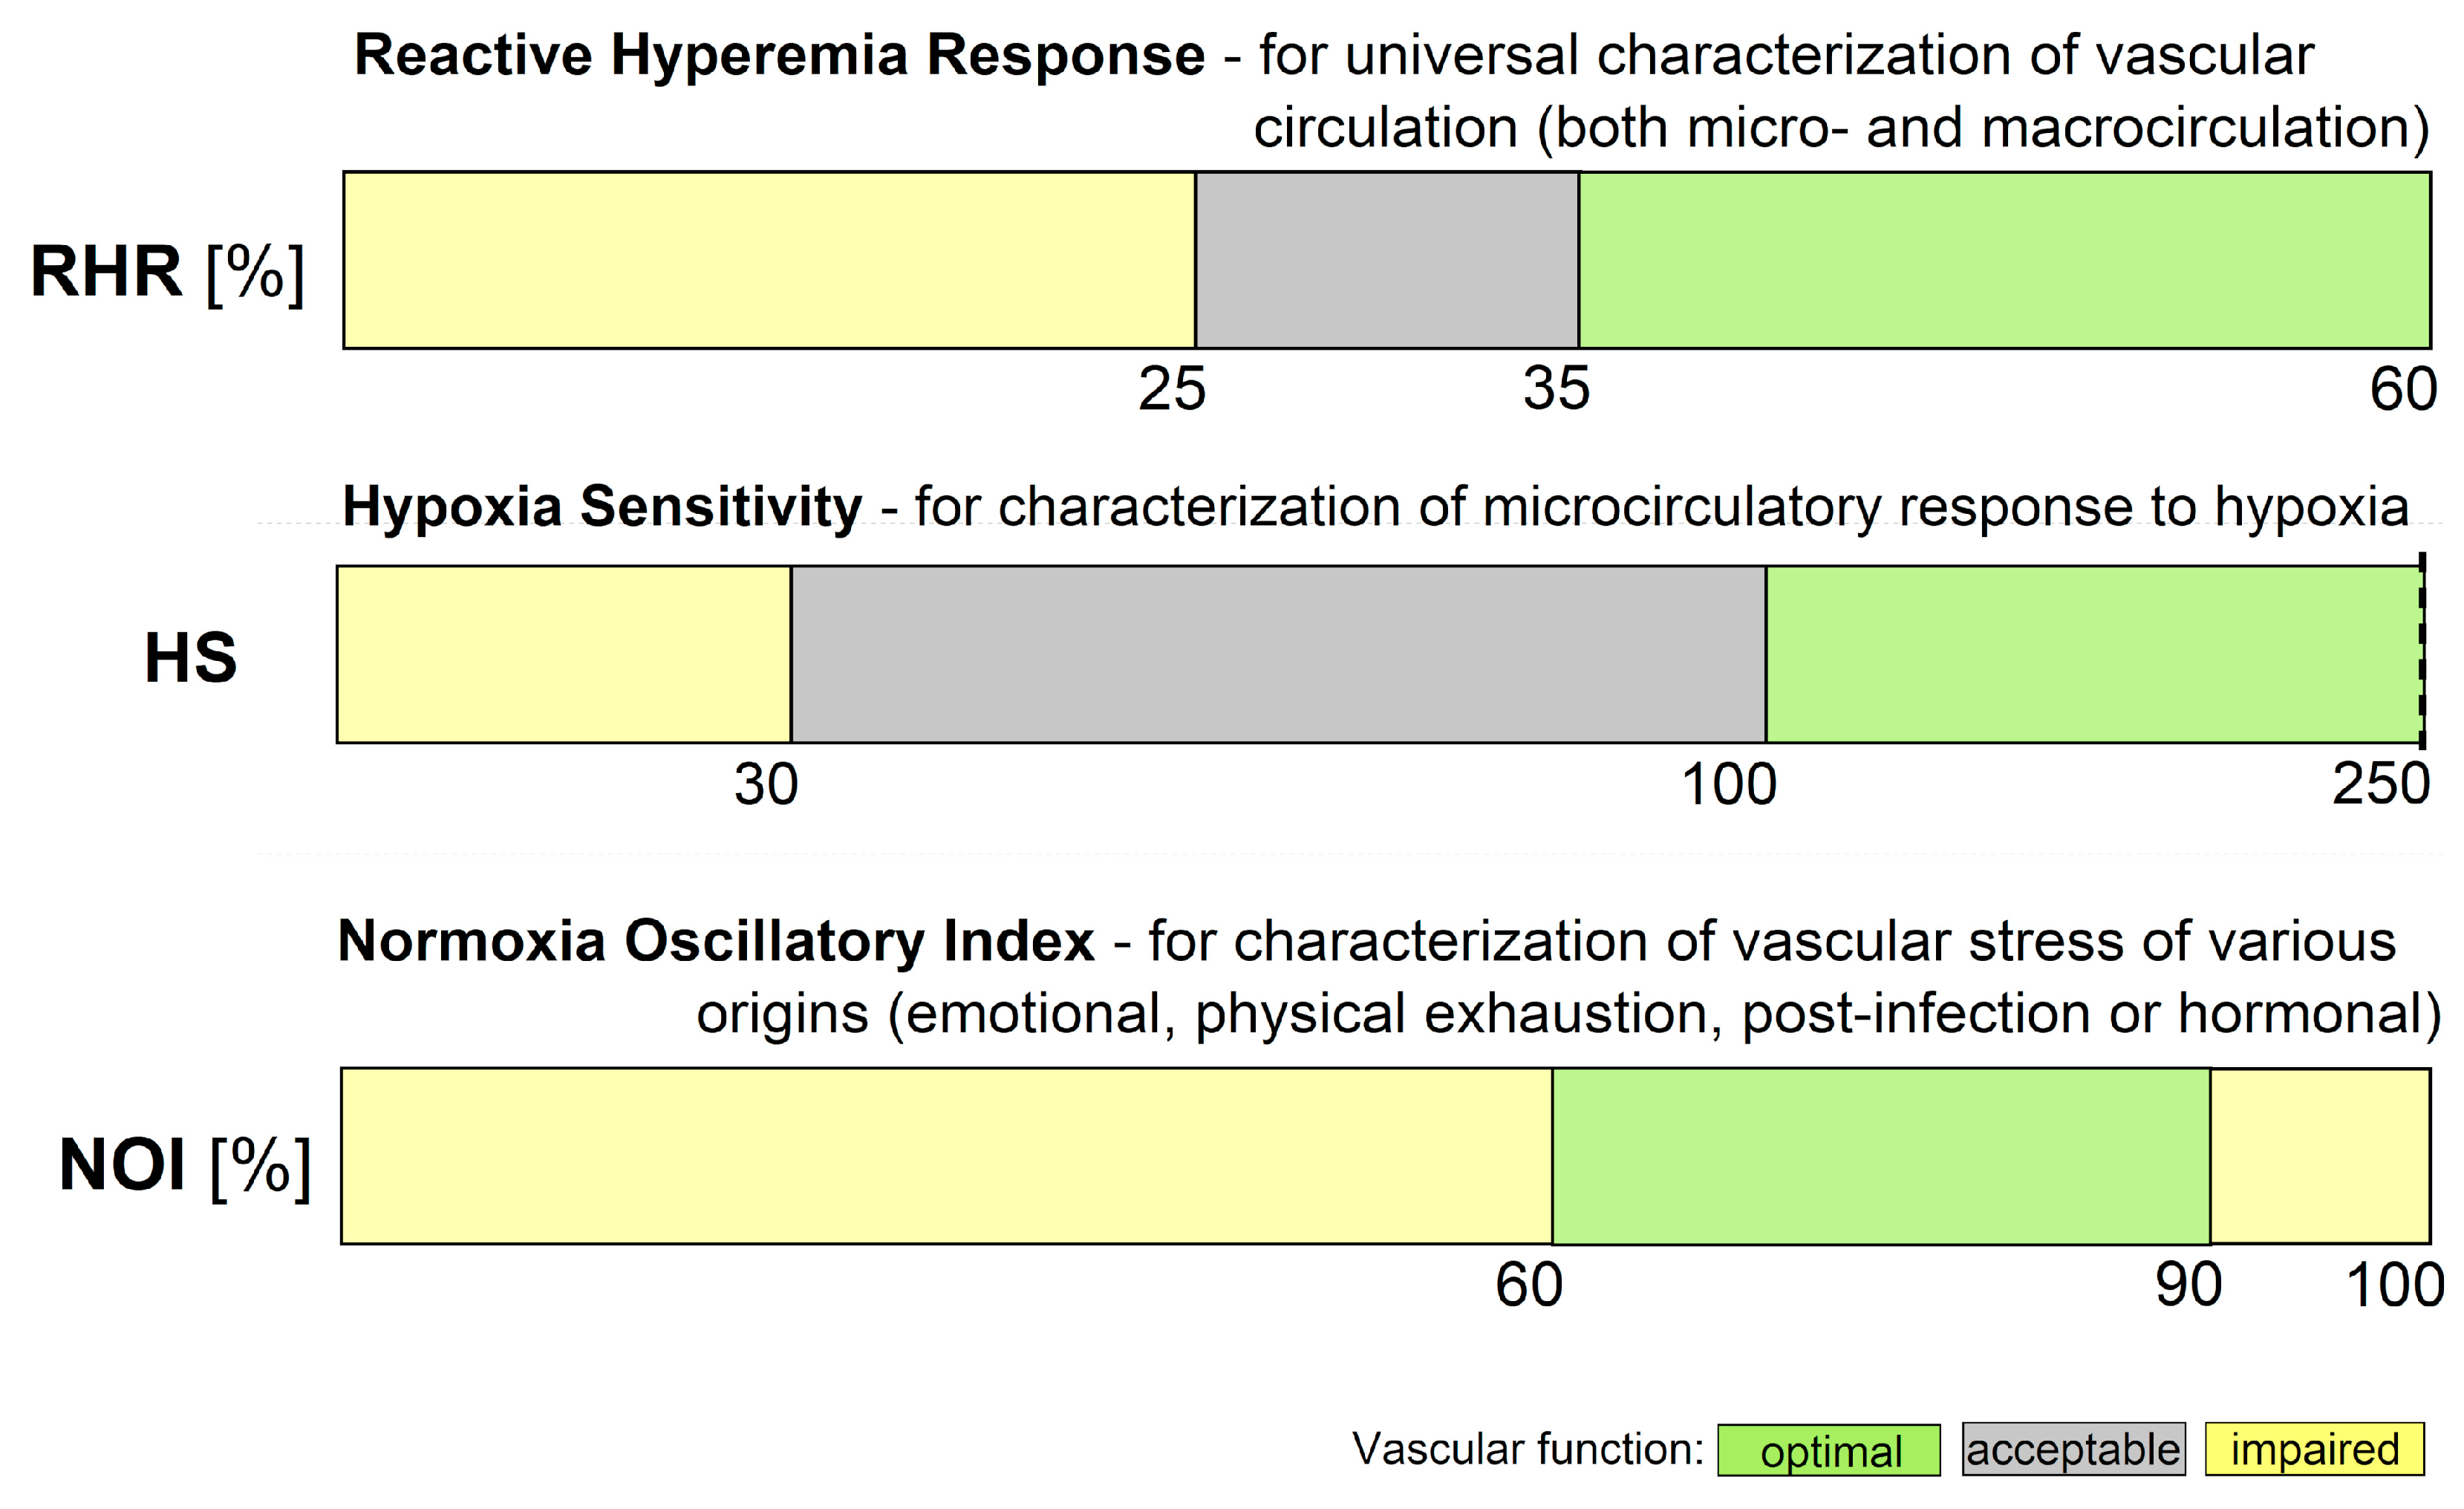Click the small yellow 90–100 NOI segment
The image size is (2464, 1509).
(x=2320, y=1156)
